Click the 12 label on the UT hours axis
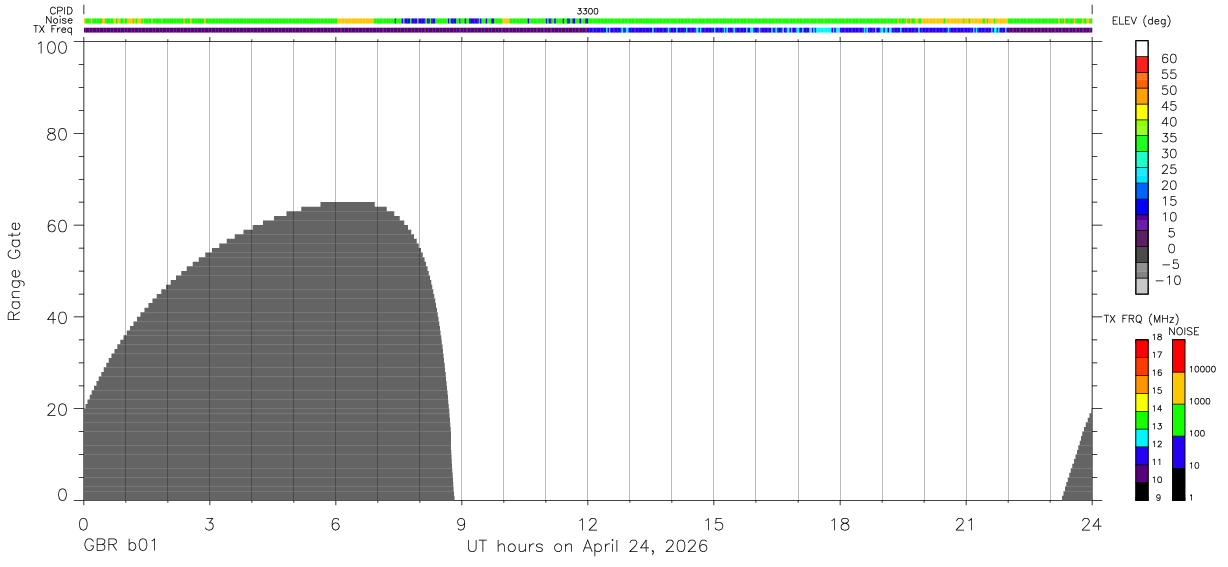The height and width of the screenshot is (567, 1228). point(587,524)
